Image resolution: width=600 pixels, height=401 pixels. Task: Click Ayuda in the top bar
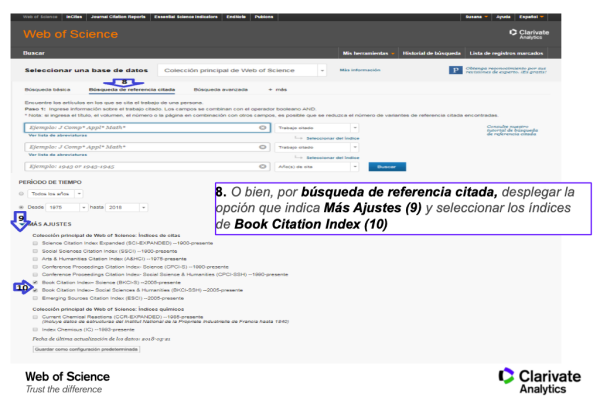click(x=503, y=17)
